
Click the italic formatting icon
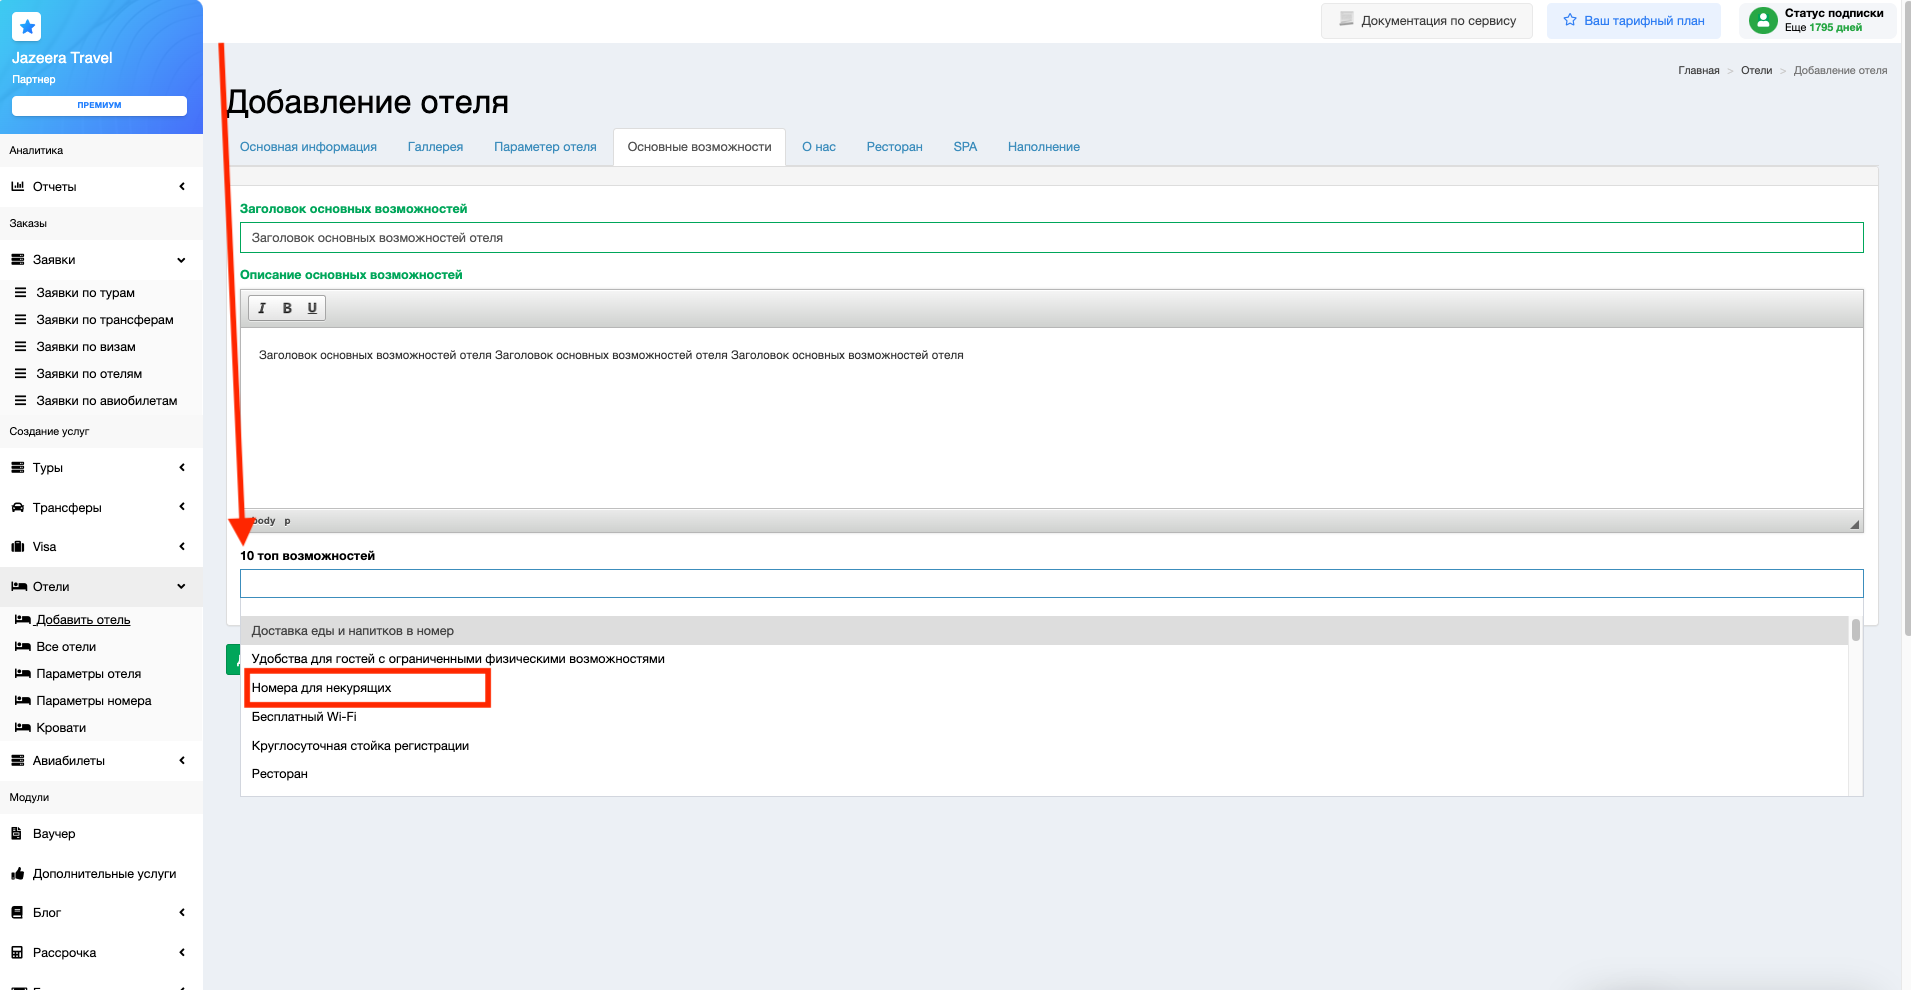click(262, 308)
